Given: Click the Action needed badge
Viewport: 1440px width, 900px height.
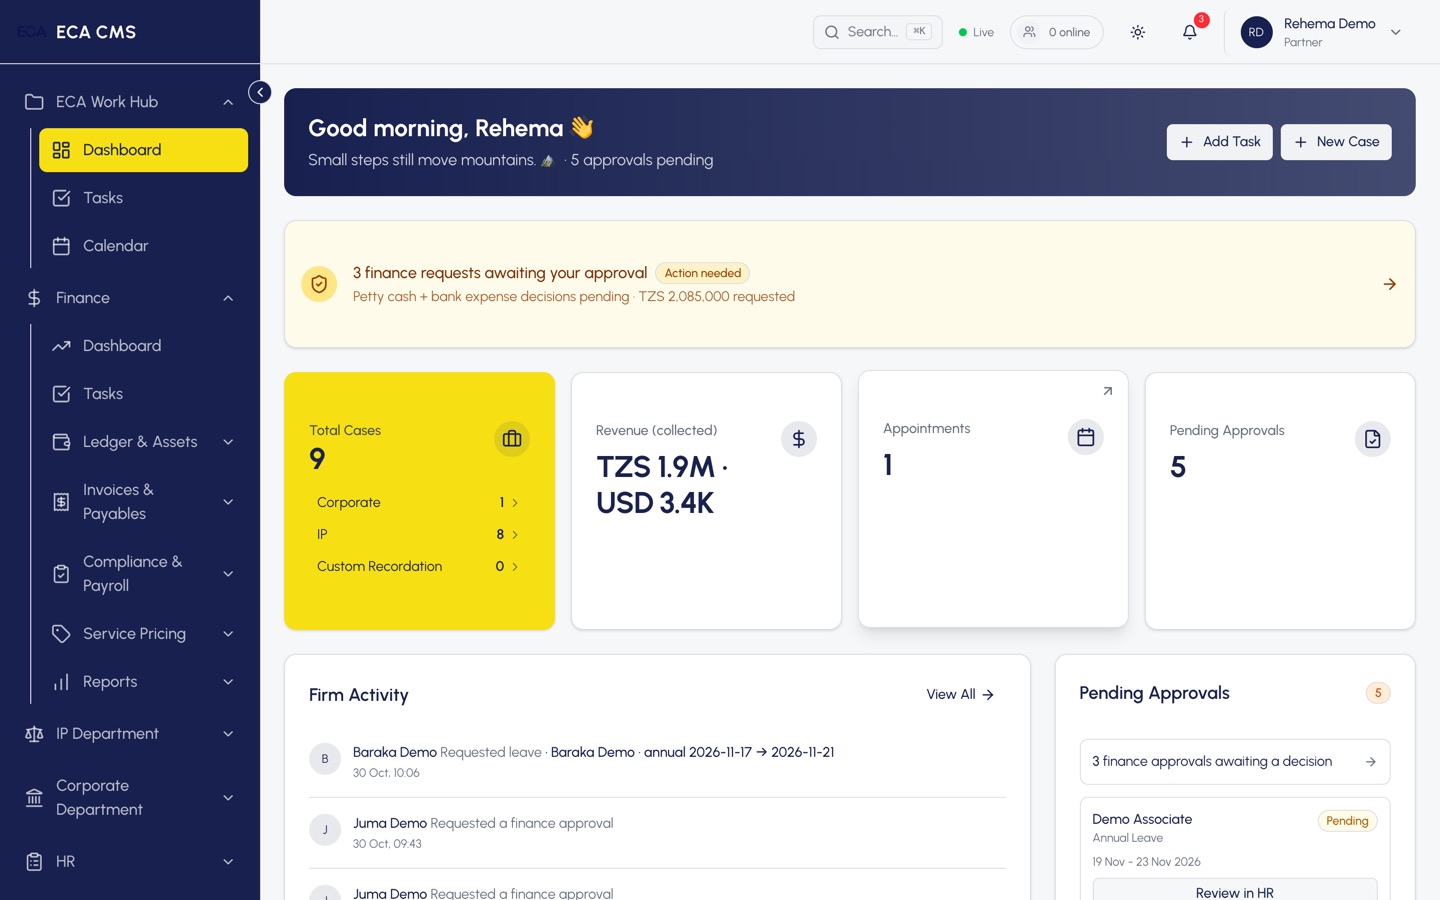Looking at the screenshot, I should [703, 273].
